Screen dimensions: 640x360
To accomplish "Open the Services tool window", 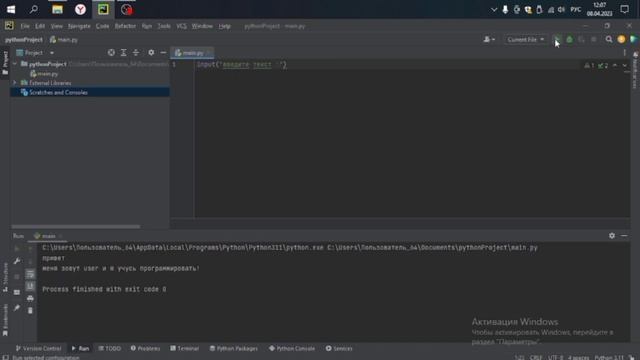I will pyautogui.click(x=339, y=349).
